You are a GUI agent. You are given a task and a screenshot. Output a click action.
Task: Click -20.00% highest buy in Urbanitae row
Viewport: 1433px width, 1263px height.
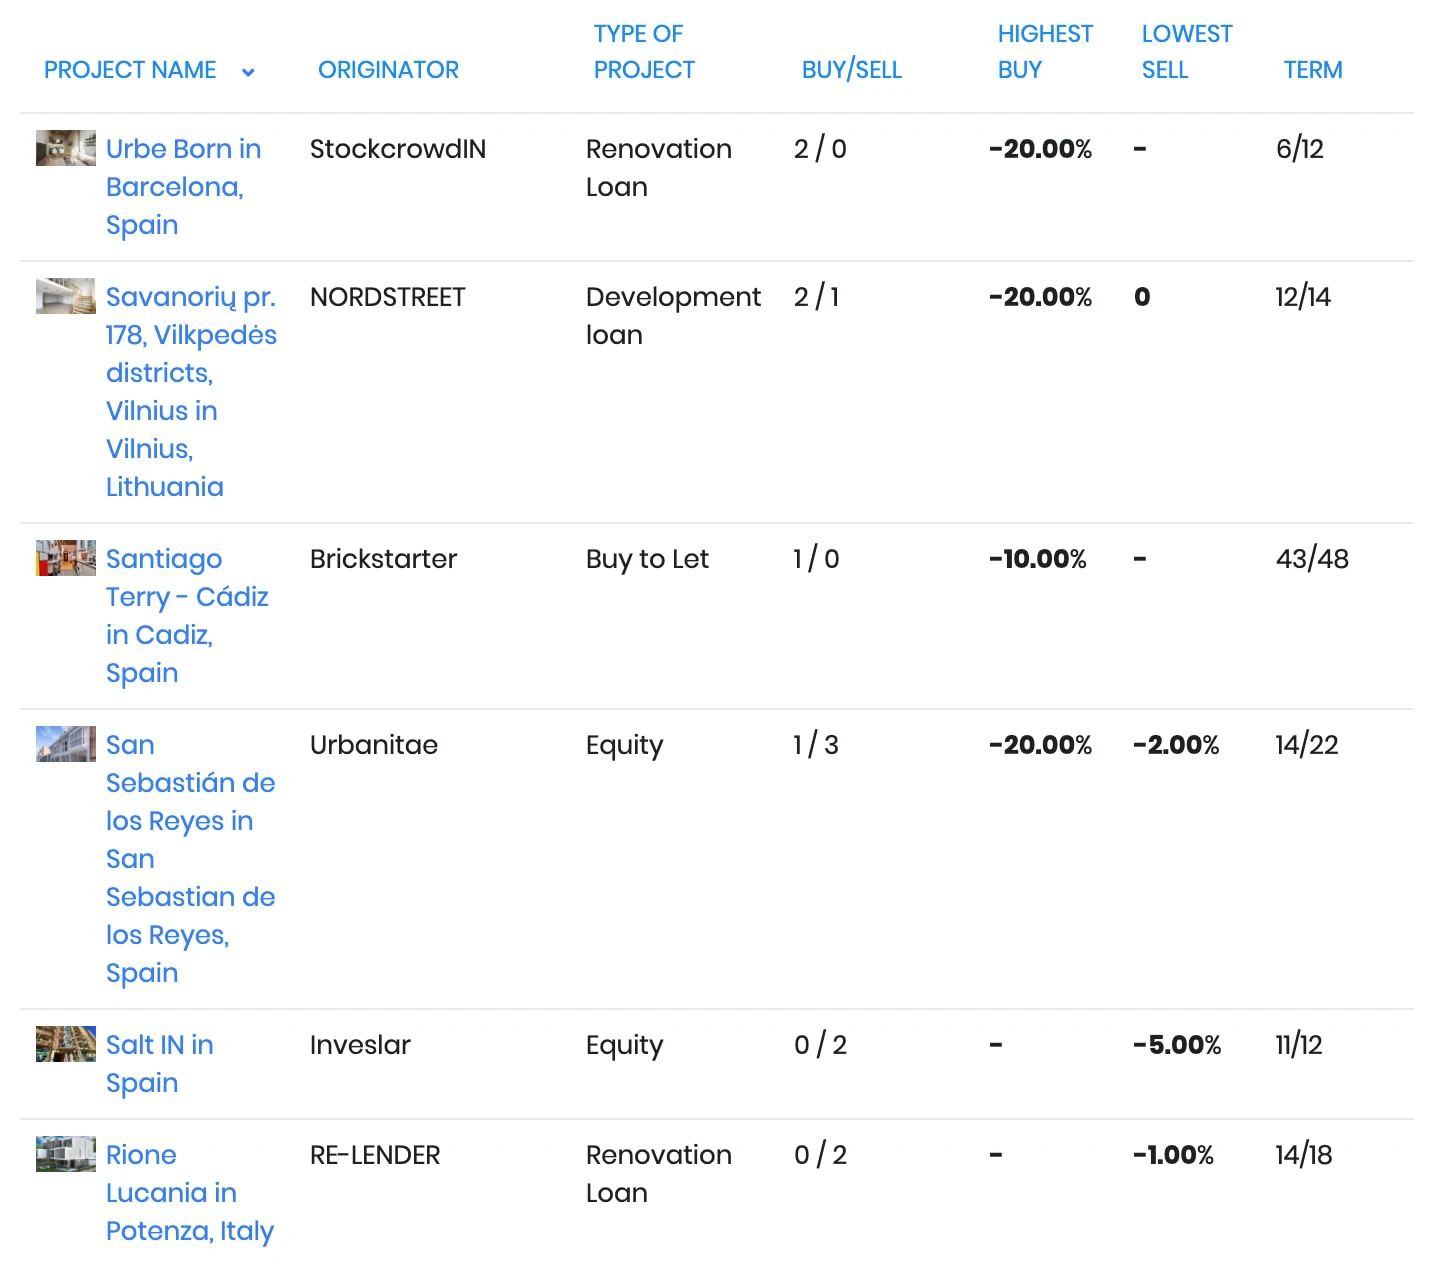coord(1040,745)
